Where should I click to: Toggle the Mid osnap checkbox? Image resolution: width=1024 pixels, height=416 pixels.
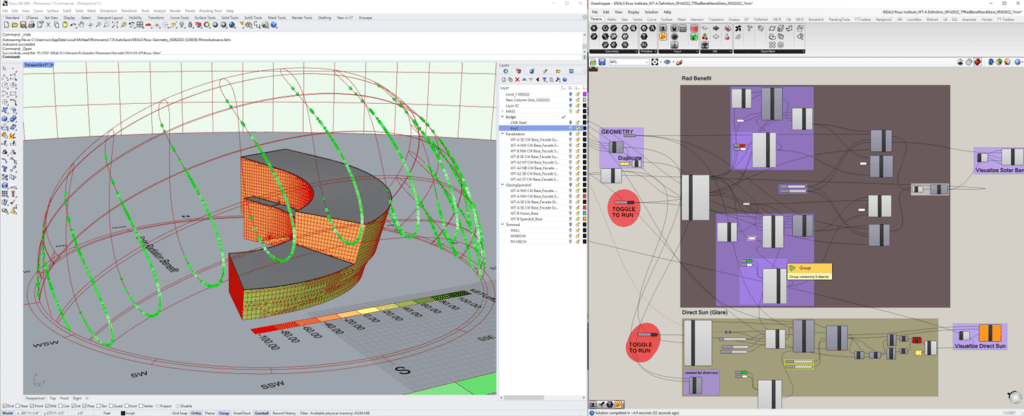[x=47, y=406]
